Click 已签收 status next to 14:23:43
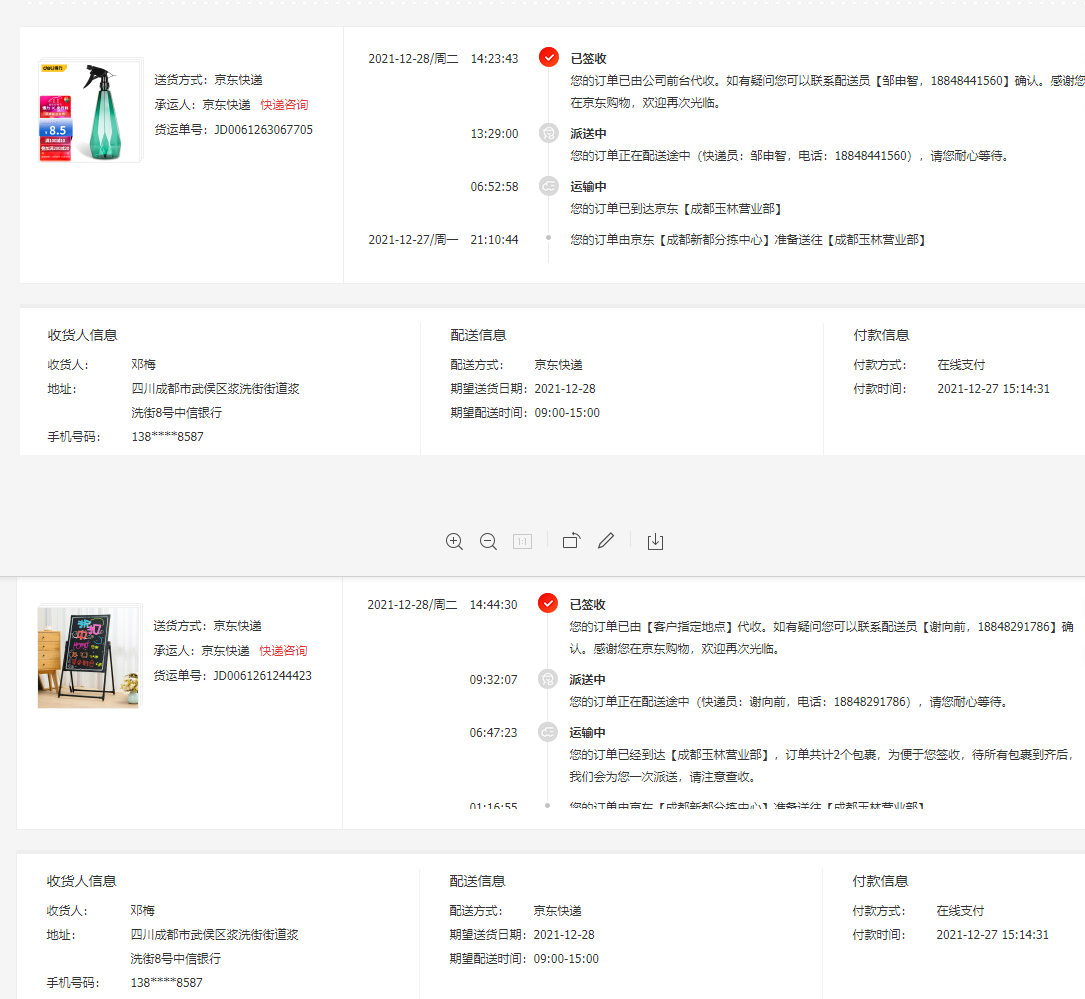Viewport: 1085px width, 999px height. tap(588, 59)
